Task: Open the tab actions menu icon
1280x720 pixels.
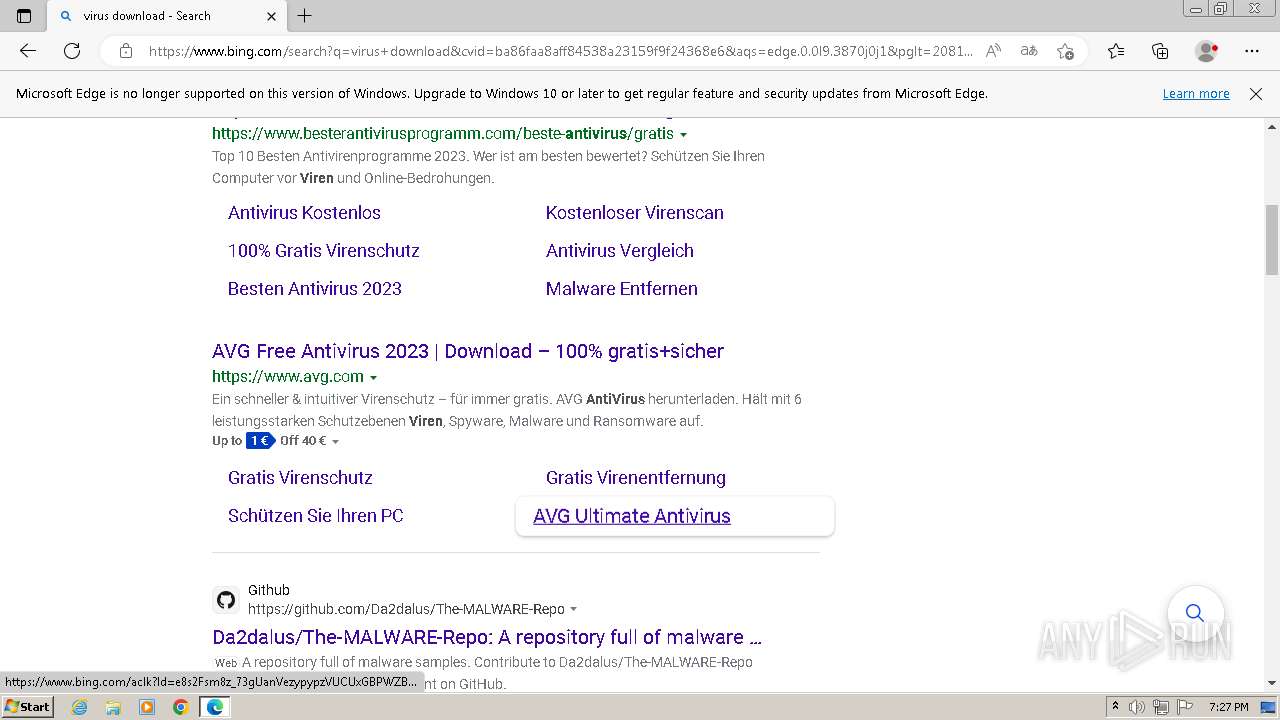Action: pyautogui.click(x=24, y=16)
